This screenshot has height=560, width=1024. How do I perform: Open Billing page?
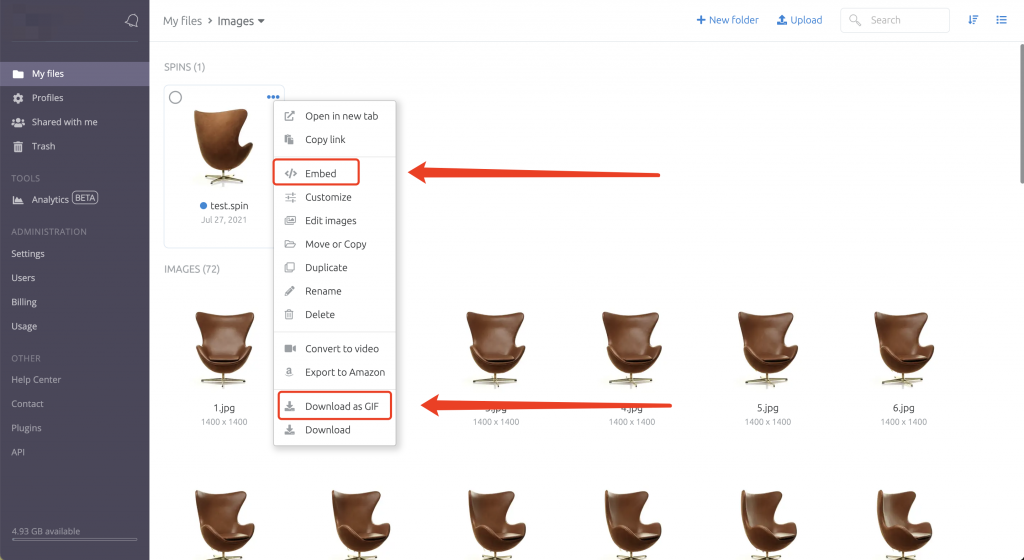[24, 302]
